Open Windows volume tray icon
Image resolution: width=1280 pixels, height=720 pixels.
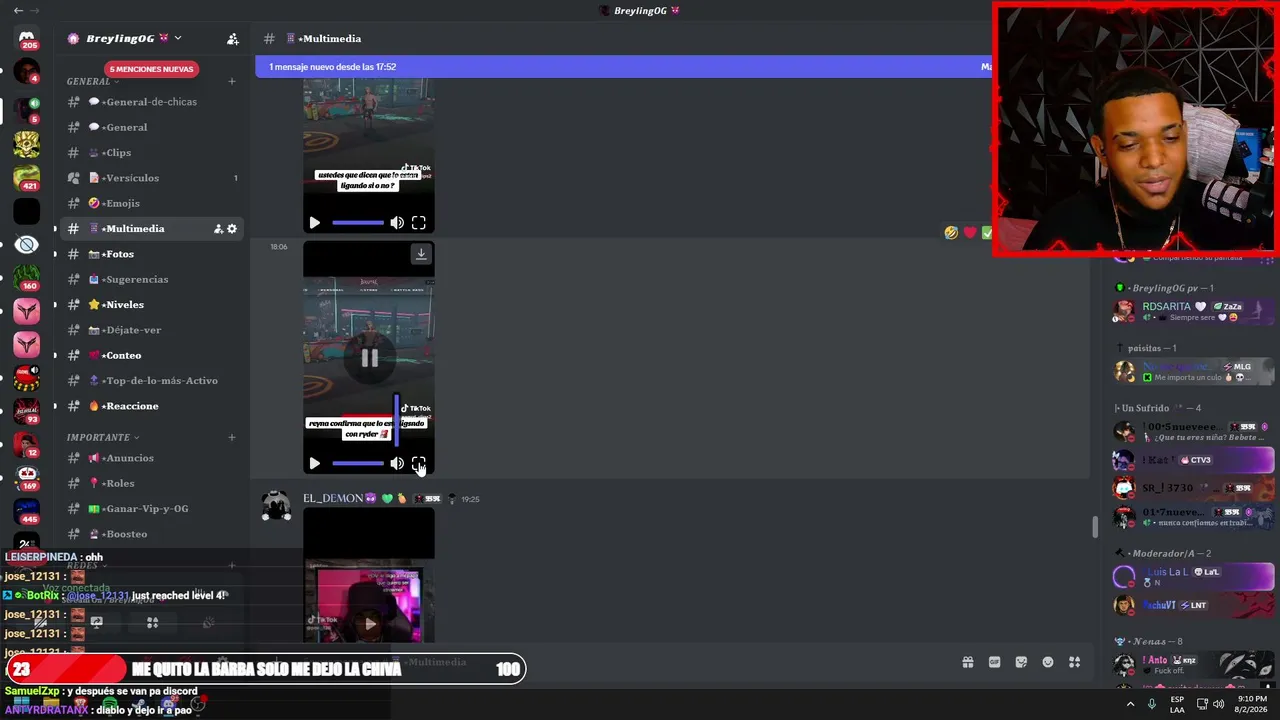pos(1218,704)
